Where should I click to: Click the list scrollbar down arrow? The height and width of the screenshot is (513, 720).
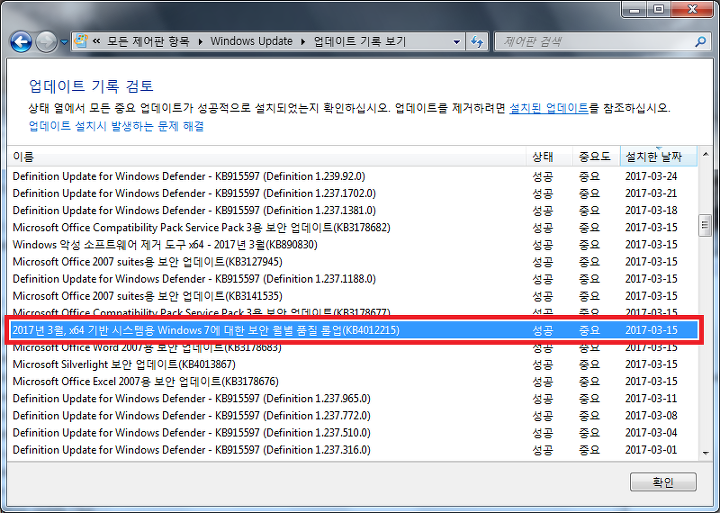[x=705, y=453]
